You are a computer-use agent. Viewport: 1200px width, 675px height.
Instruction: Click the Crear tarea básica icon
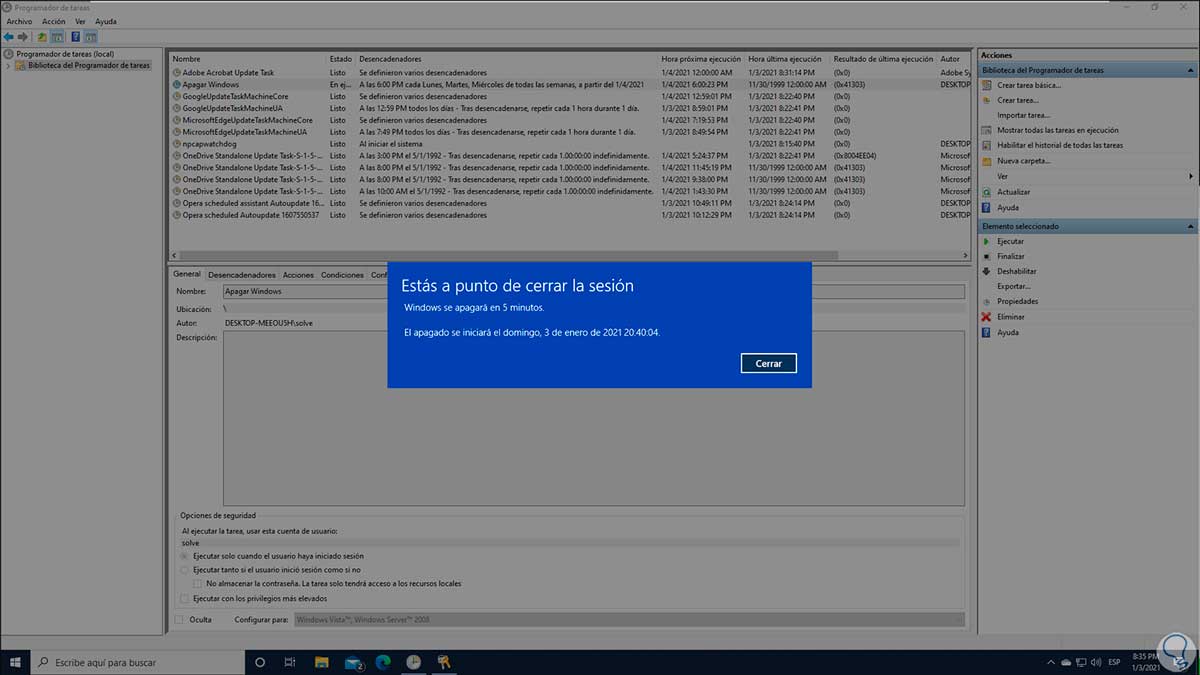point(987,85)
